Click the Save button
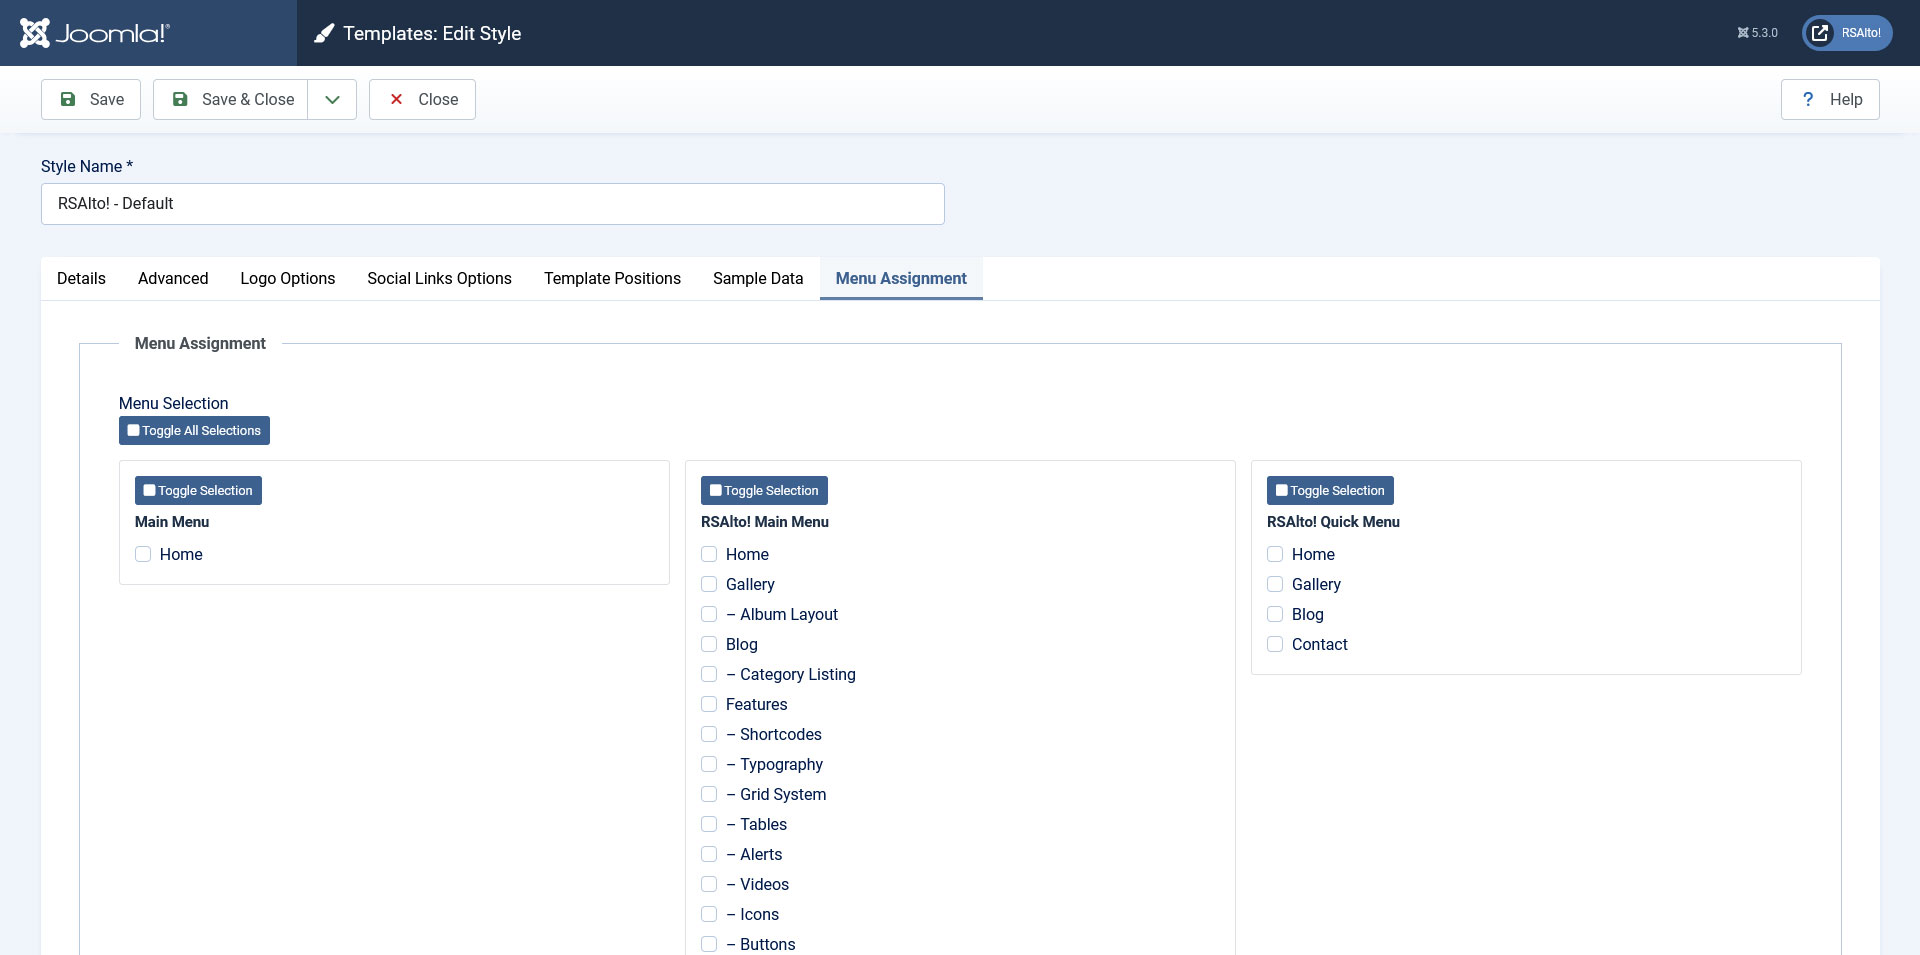This screenshot has height=955, width=1920. pos(91,99)
